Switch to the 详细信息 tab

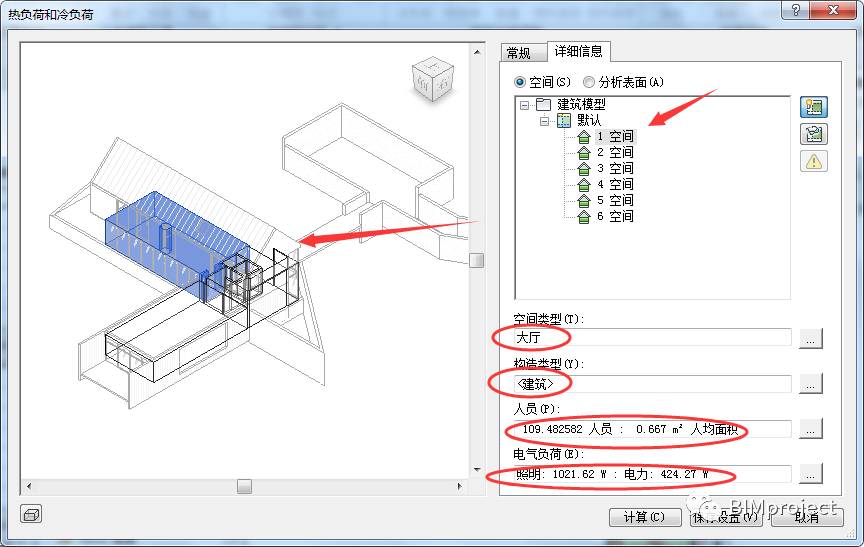579,51
